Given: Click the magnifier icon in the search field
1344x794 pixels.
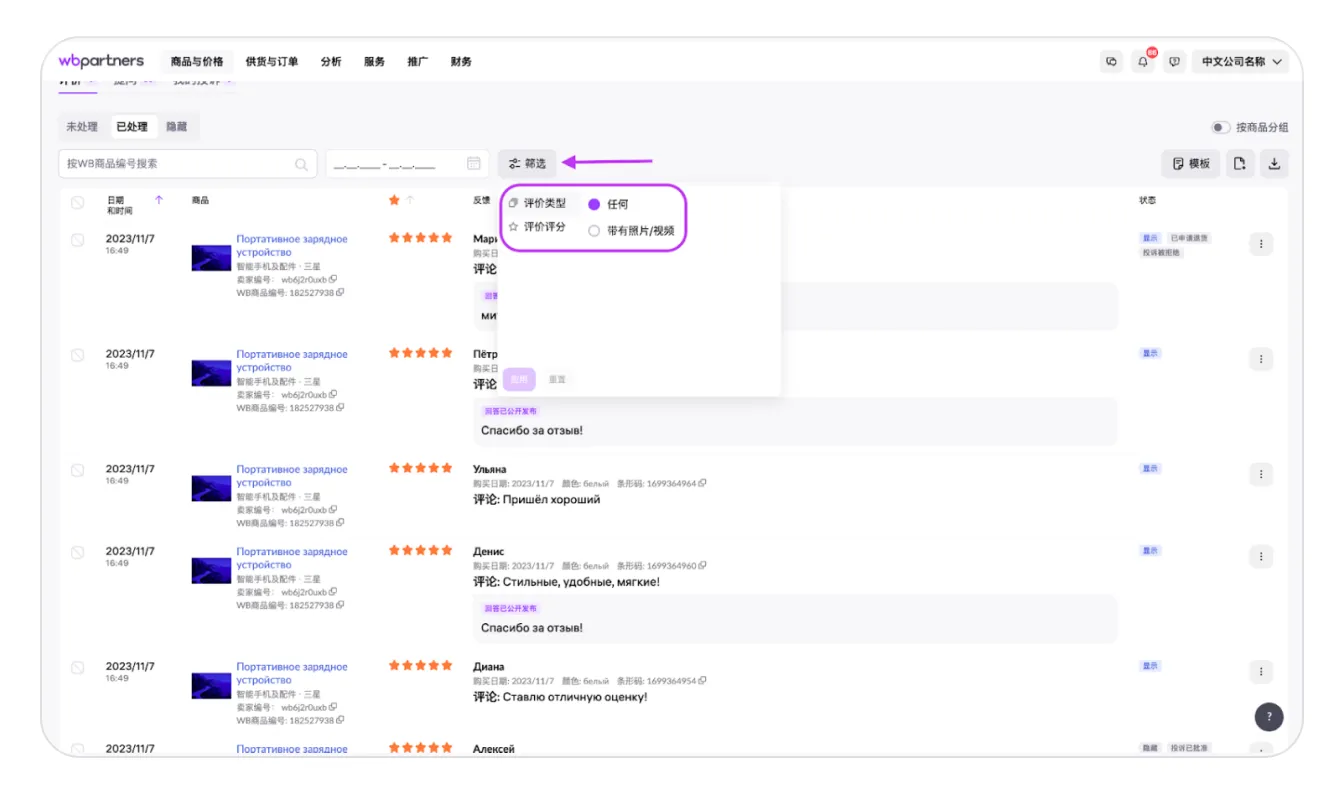Looking at the screenshot, I should tap(301, 164).
